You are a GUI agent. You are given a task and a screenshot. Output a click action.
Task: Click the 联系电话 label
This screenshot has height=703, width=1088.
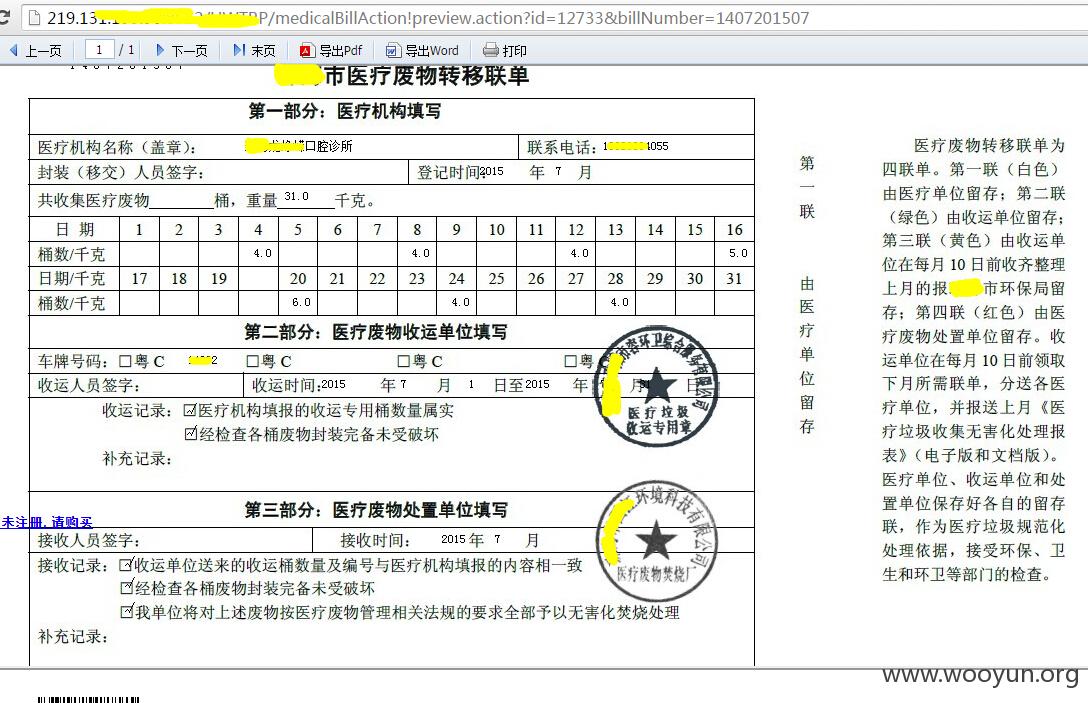coord(561,147)
